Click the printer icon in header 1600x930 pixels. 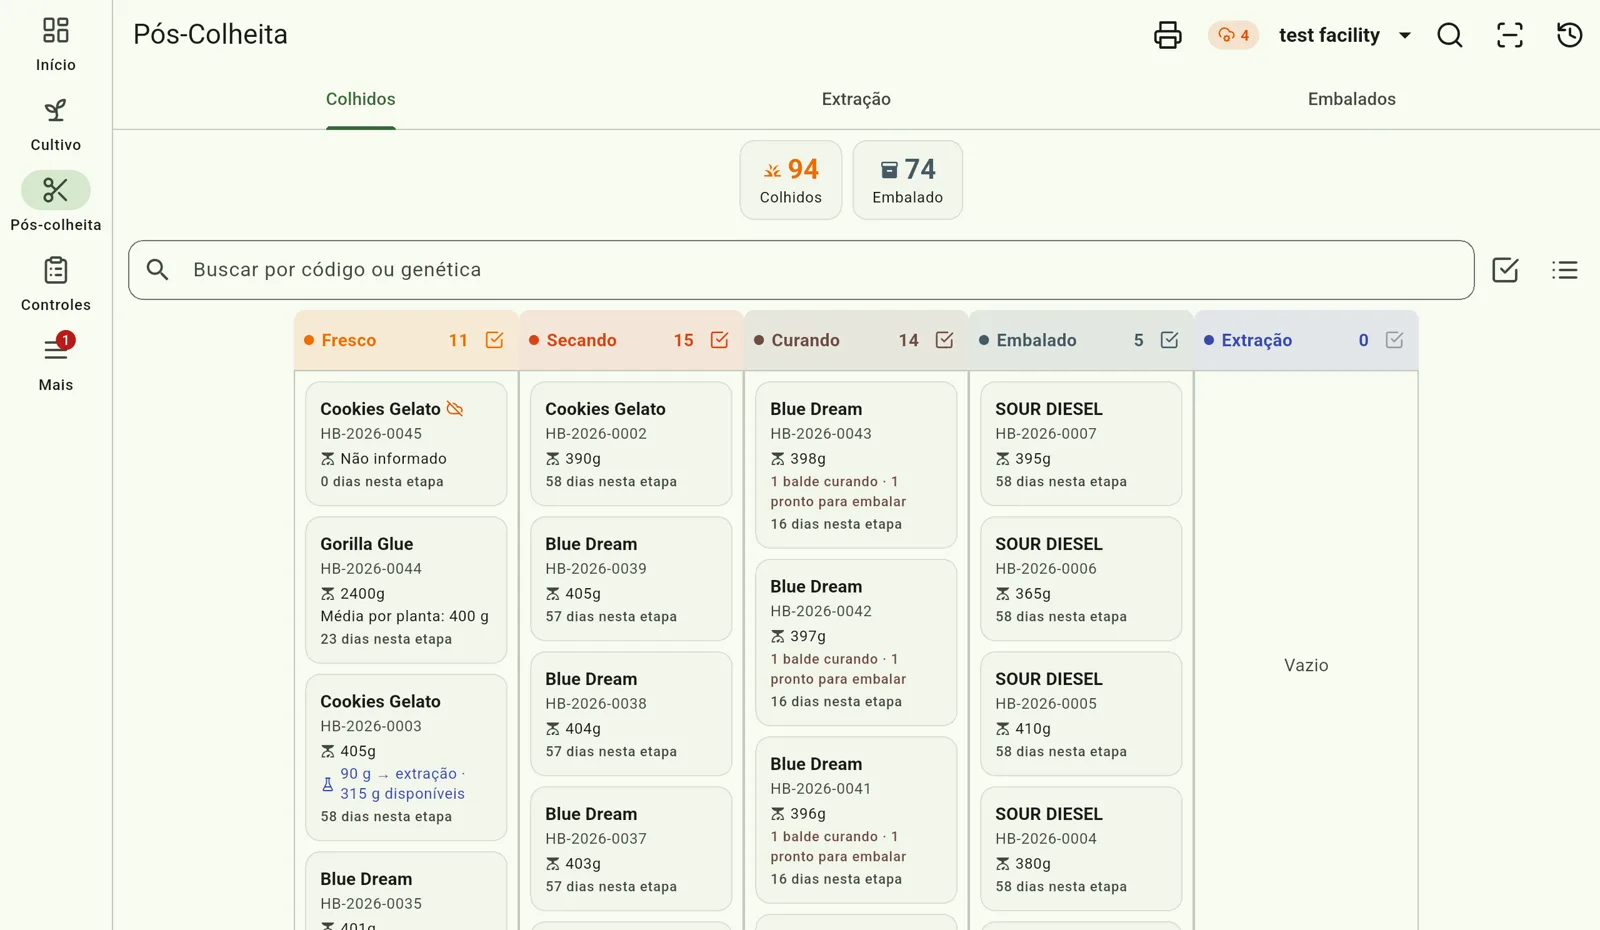pos(1168,35)
